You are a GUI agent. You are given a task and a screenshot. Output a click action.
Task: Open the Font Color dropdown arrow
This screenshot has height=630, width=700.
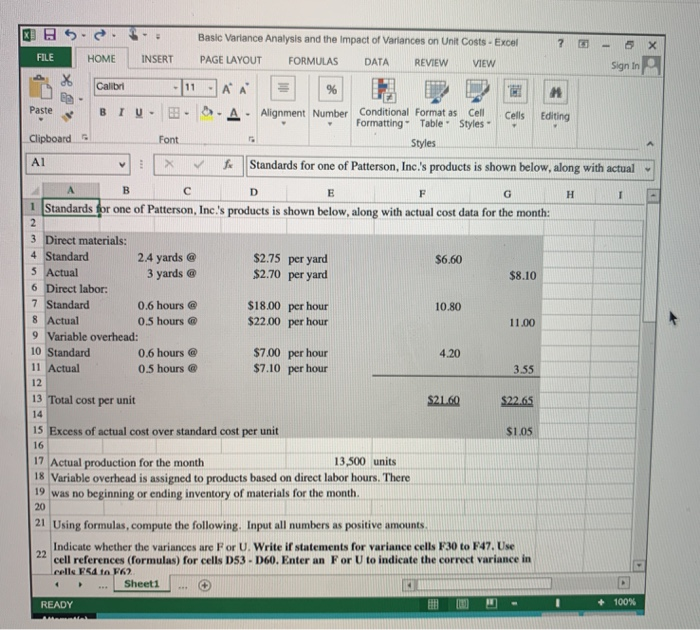(247, 115)
